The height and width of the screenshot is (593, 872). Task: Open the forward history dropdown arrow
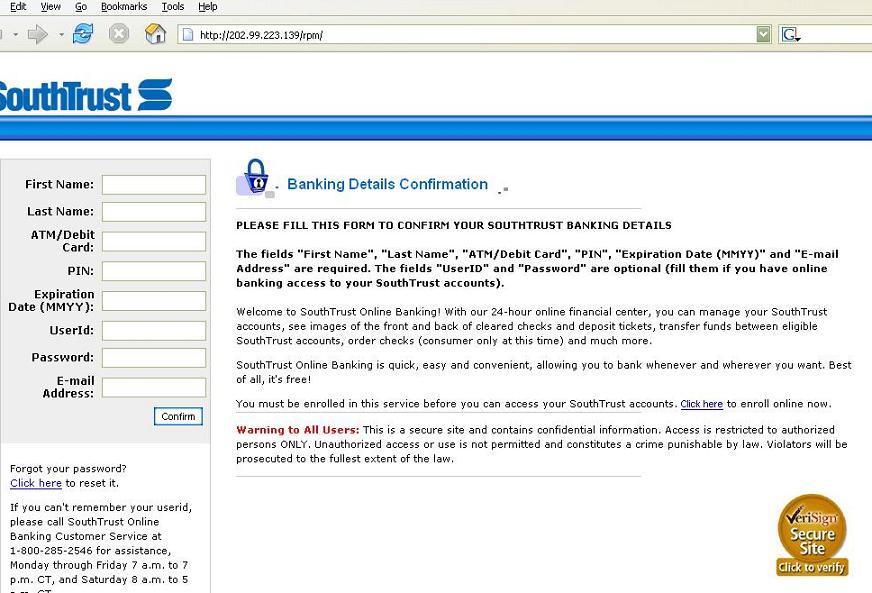coord(61,35)
